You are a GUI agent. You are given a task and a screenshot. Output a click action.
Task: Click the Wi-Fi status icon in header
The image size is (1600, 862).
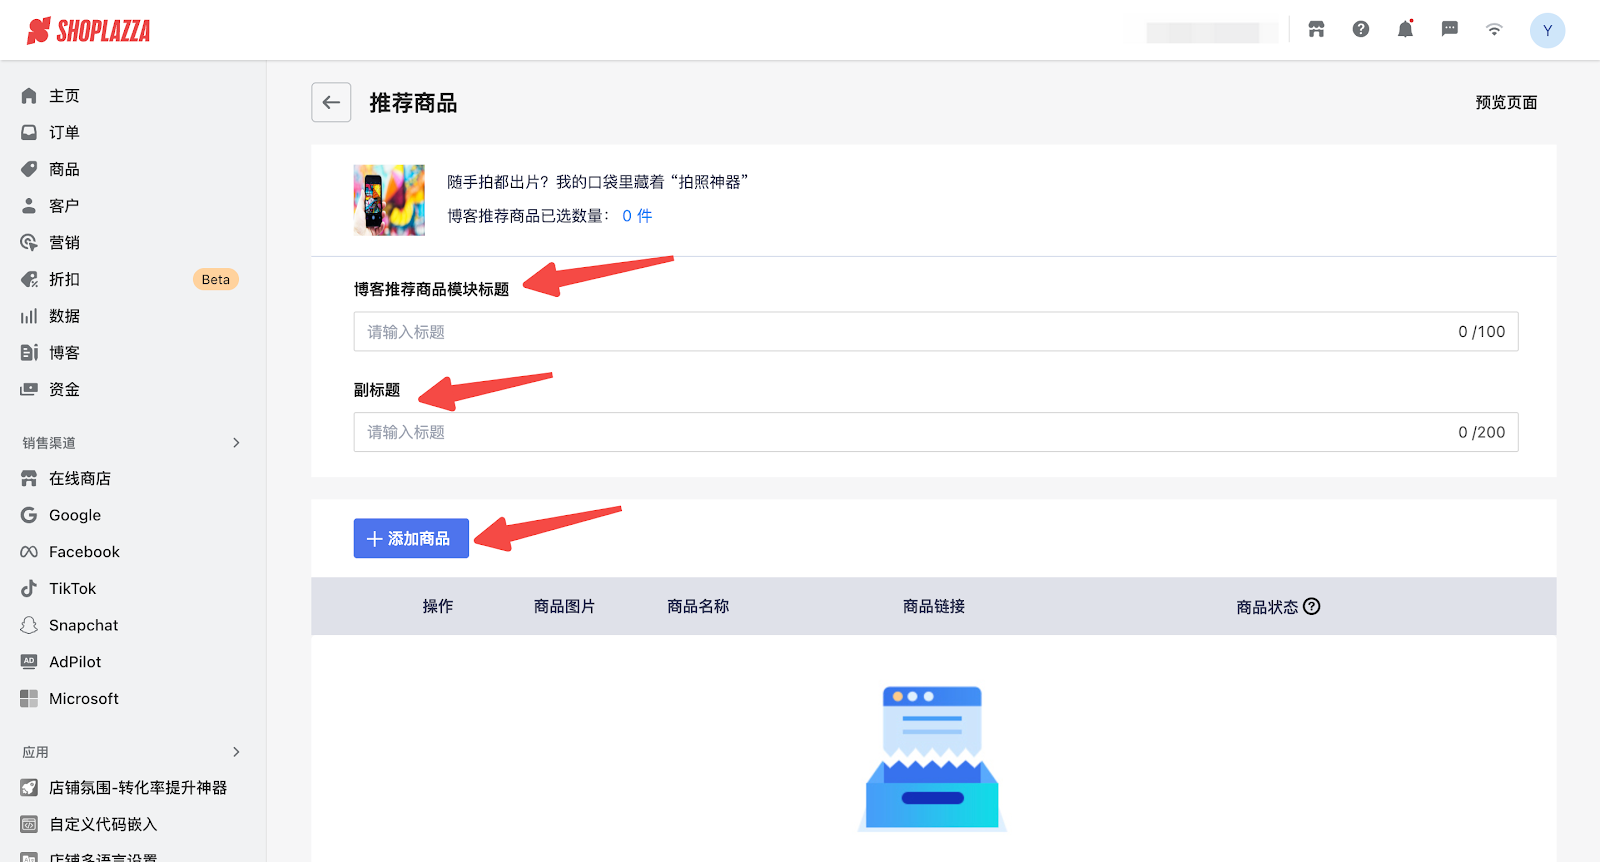[1494, 30]
